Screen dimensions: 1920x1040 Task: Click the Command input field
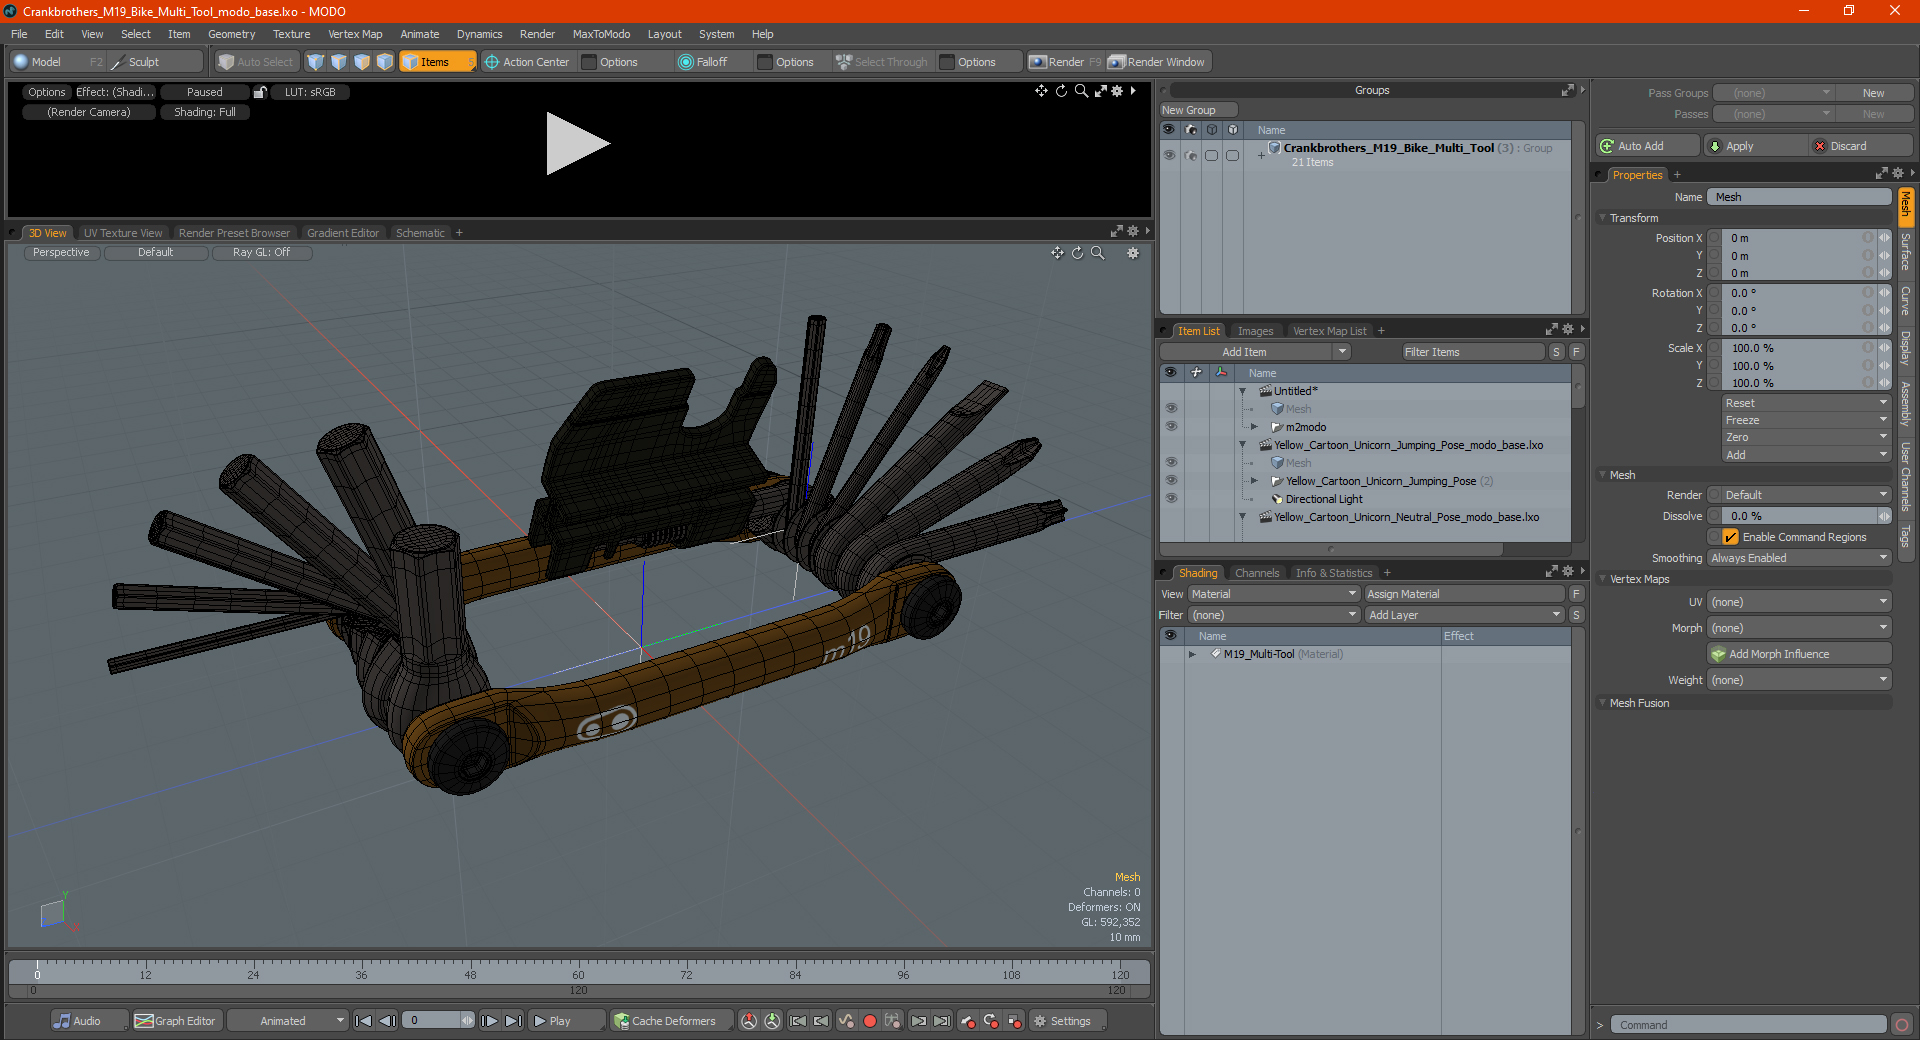coord(1747,1025)
